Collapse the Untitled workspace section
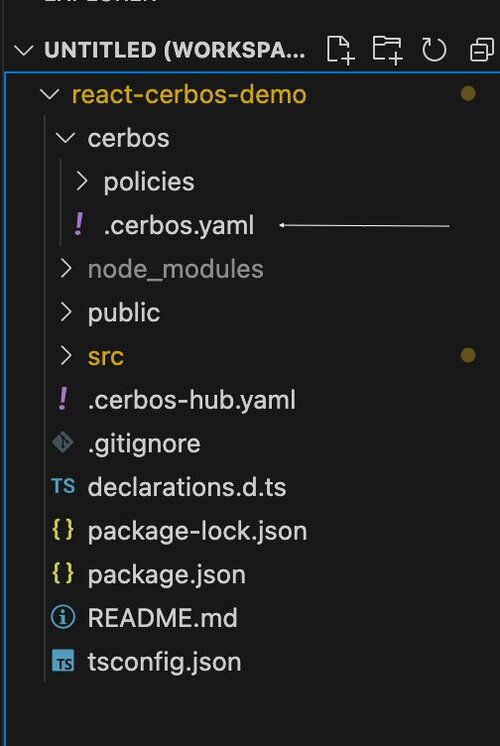Image resolution: width=500 pixels, height=746 pixels. click(24, 50)
